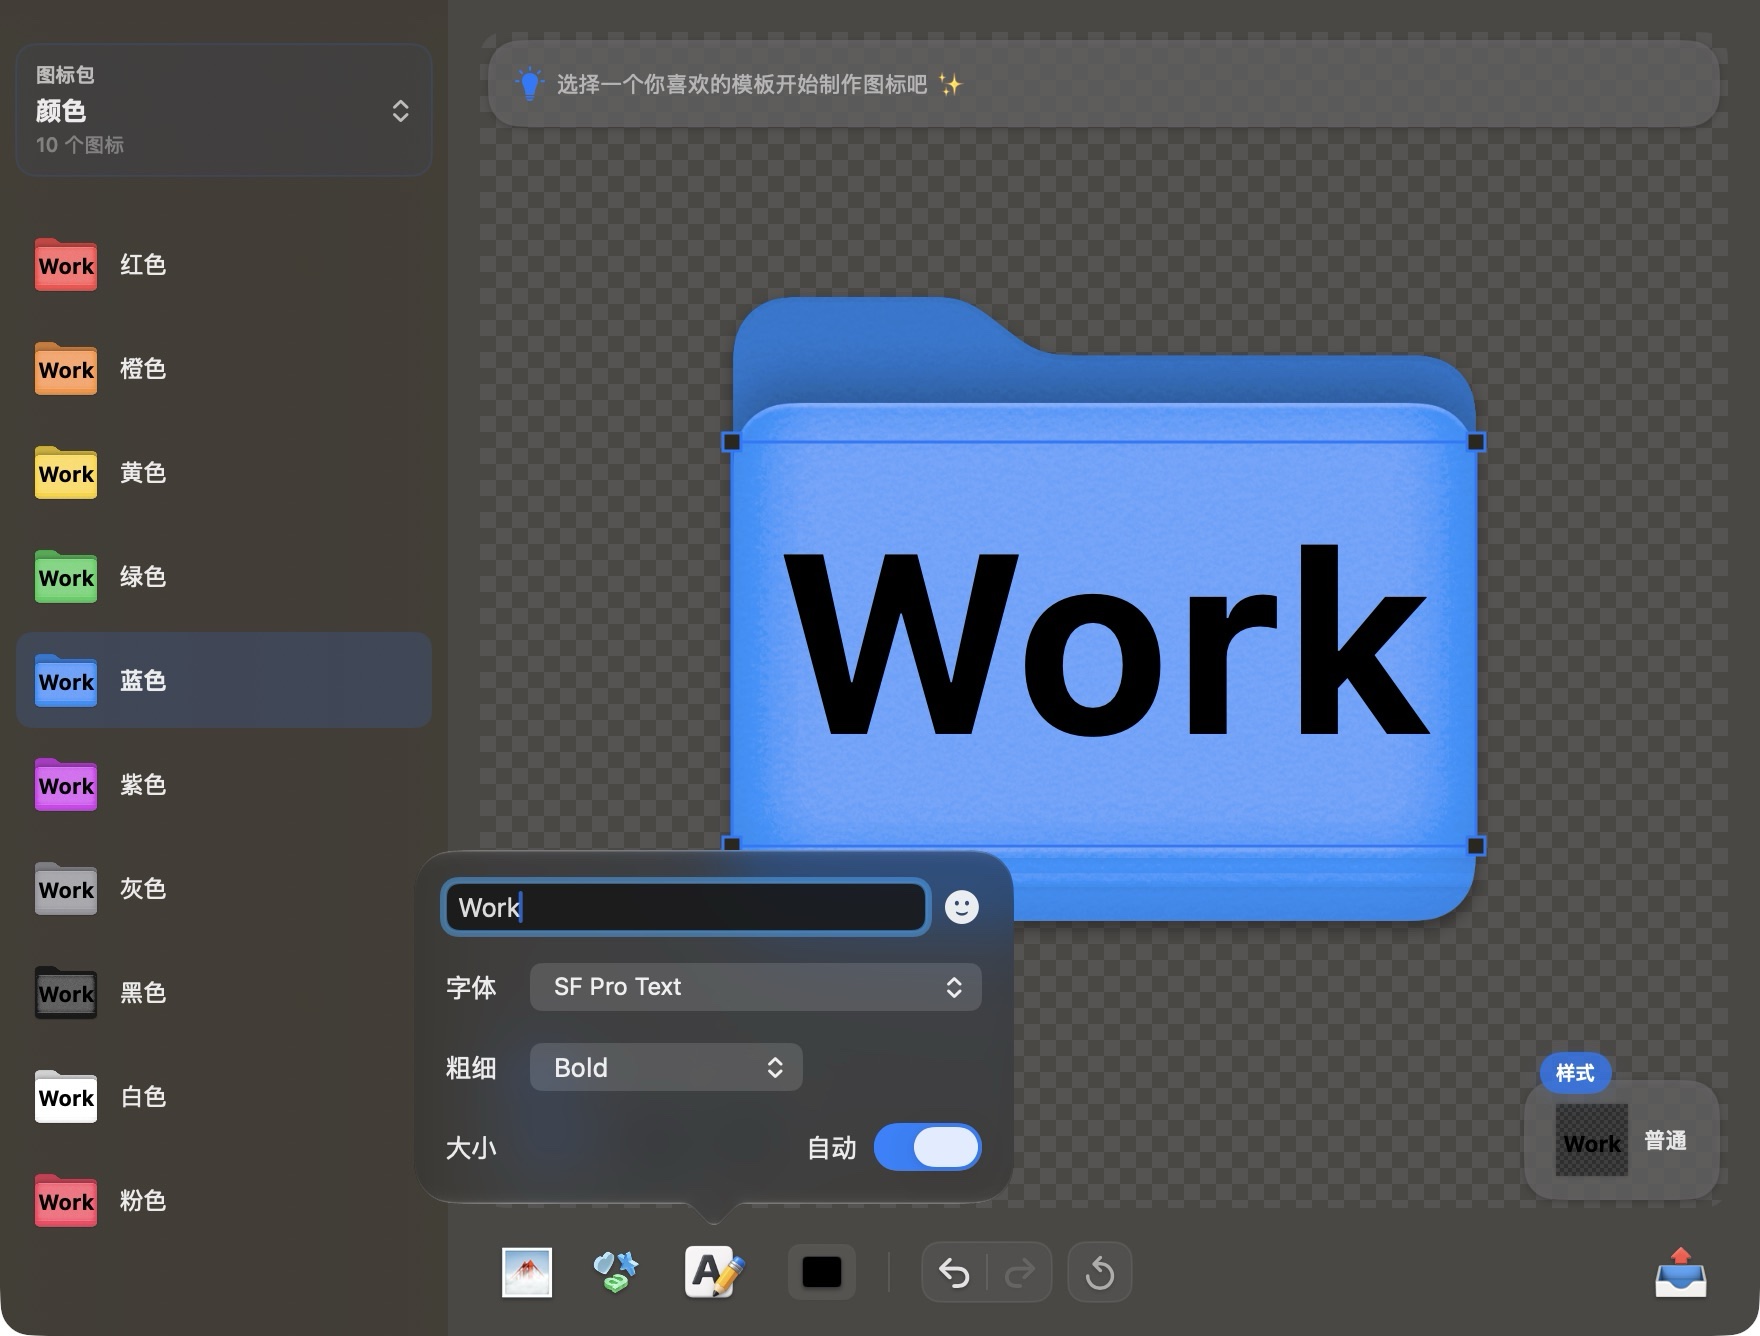Click the 大小 size label
Screen dimensions: 1760x1336
tap(471, 1147)
